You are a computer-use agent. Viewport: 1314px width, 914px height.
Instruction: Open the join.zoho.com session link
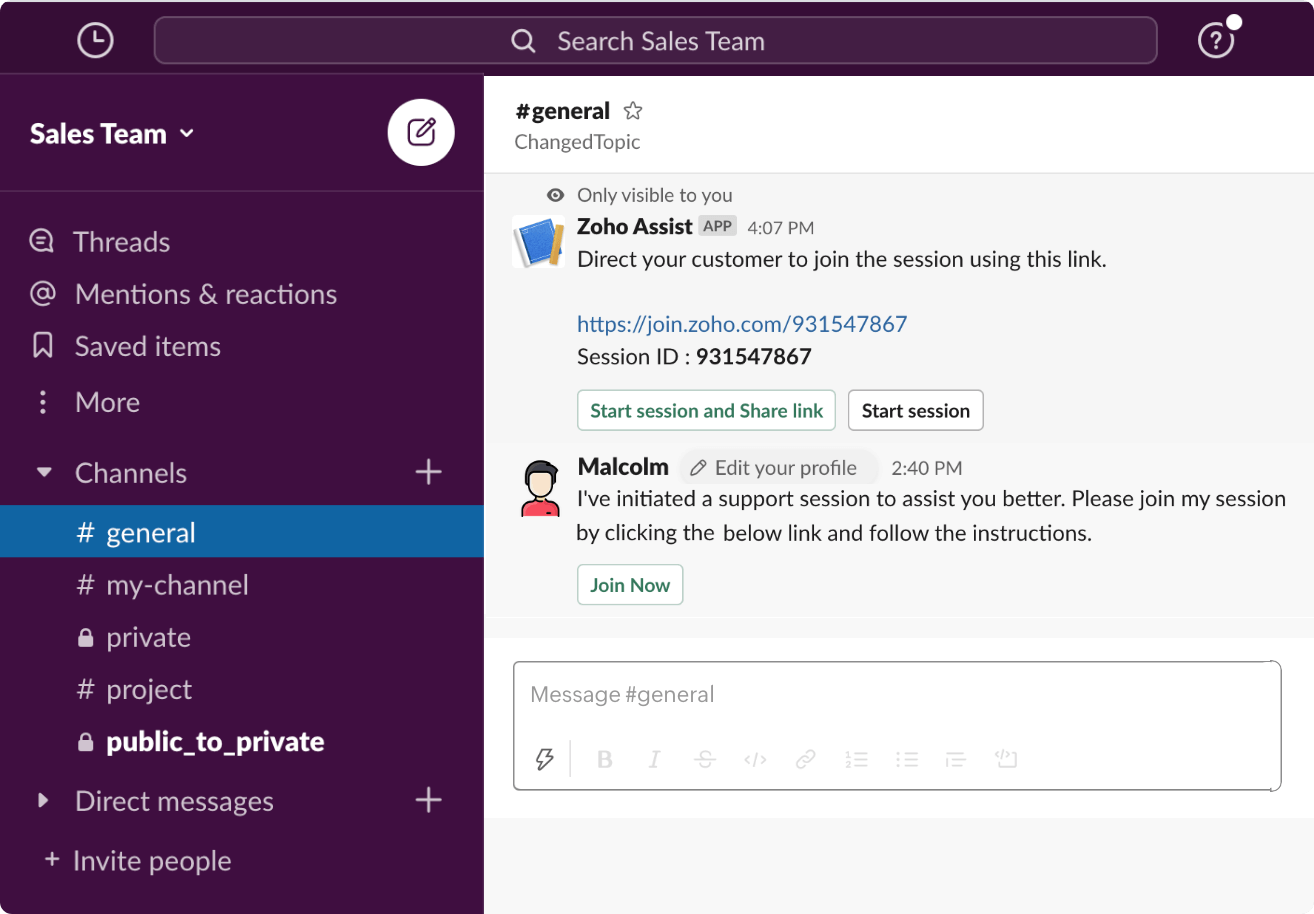click(x=741, y=323)
